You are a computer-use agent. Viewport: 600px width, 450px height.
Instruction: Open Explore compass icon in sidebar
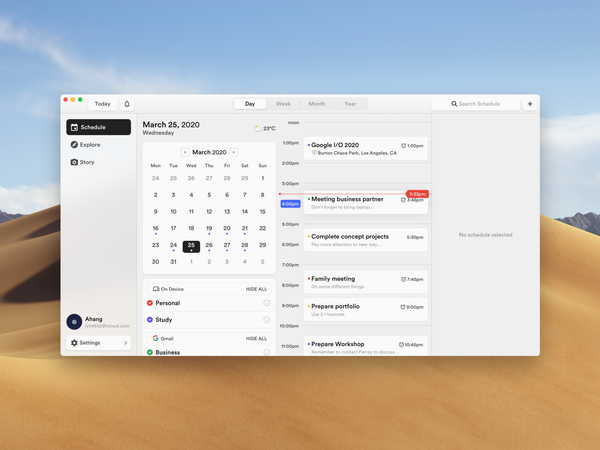pos(74,145)
